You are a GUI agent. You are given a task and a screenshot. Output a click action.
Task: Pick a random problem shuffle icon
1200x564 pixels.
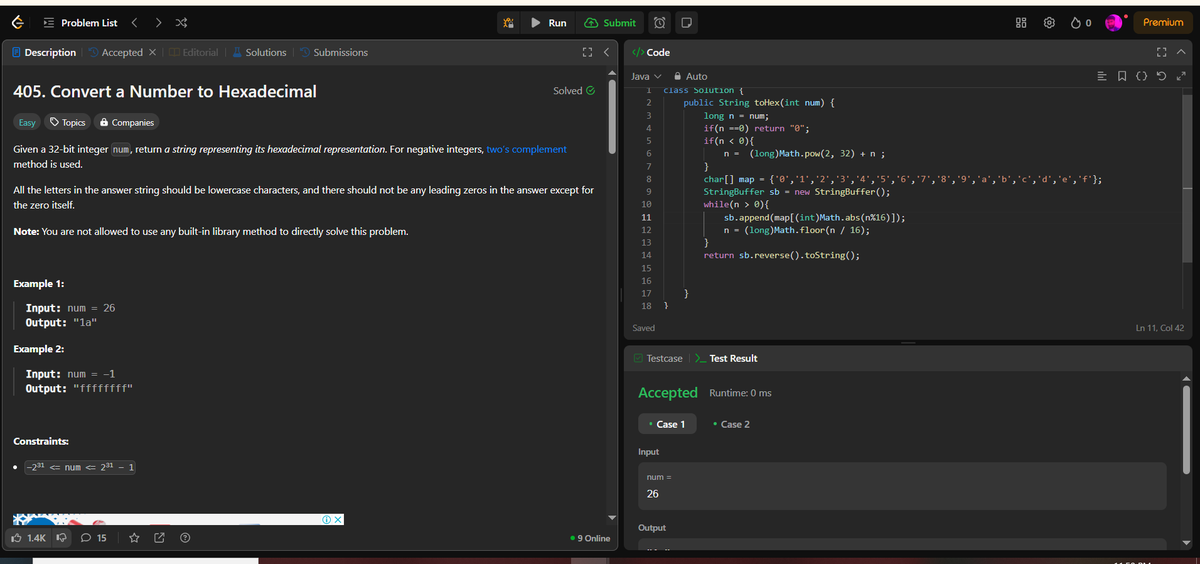[x=182, y=22]
